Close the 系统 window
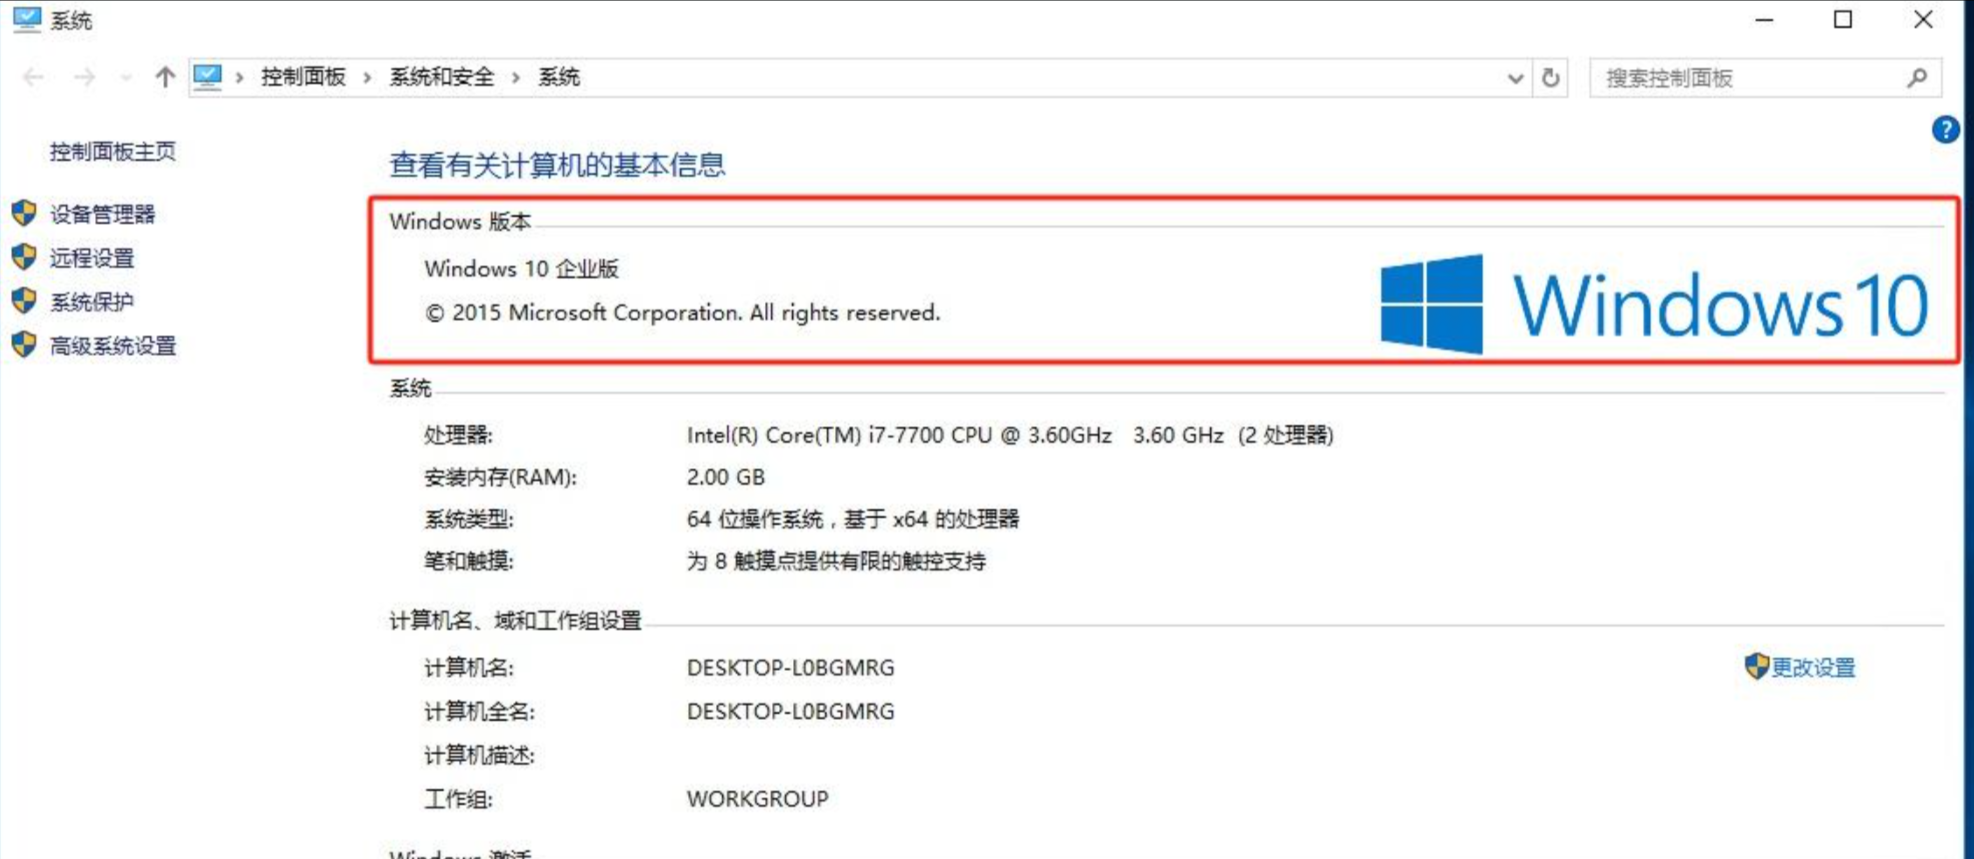Image resolution: width=1974 pixels, height=859 pixels. 1923,19
